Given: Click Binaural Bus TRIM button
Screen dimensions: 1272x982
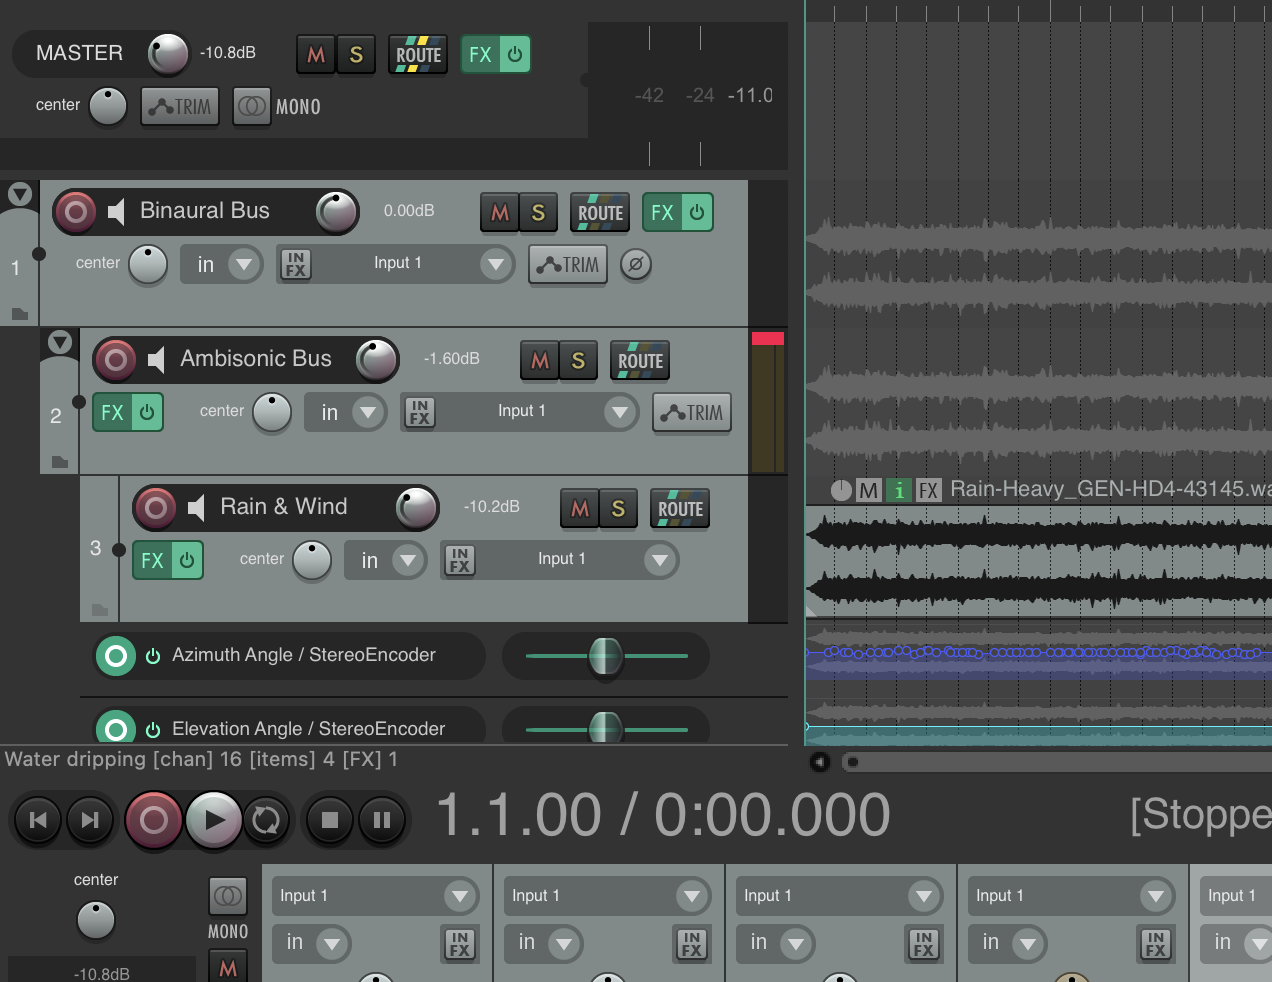Looking at the screenshot, I should pyautogui.click(x=568, y=264).
